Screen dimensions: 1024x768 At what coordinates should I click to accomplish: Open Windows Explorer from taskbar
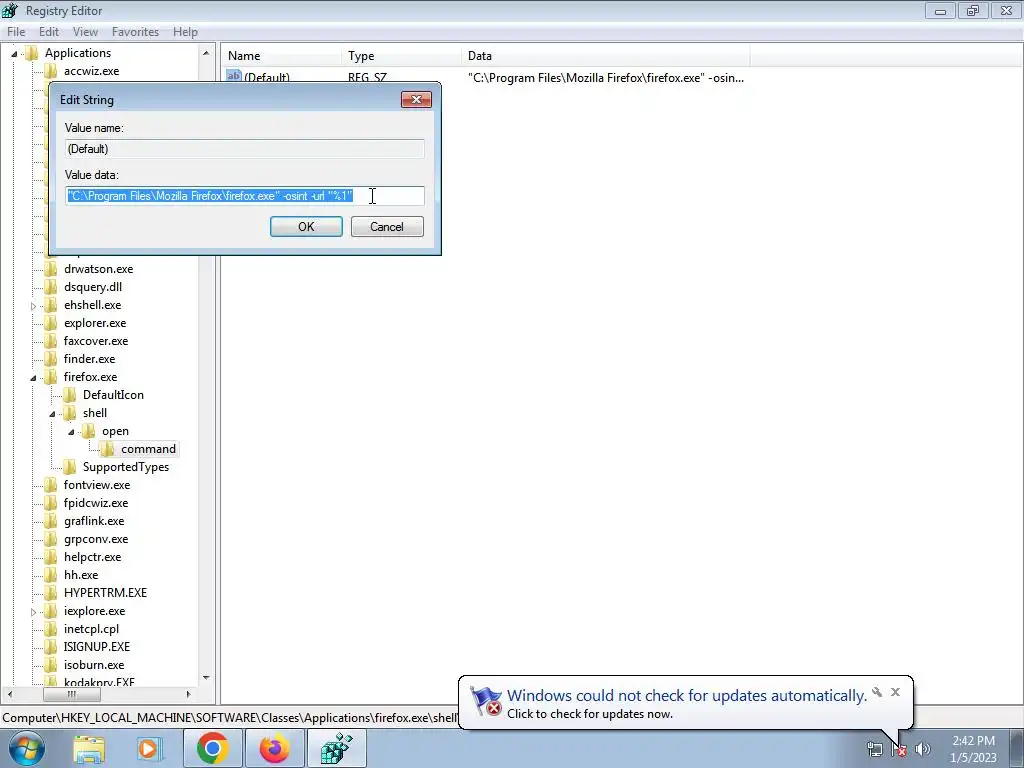tap(88, 748)
